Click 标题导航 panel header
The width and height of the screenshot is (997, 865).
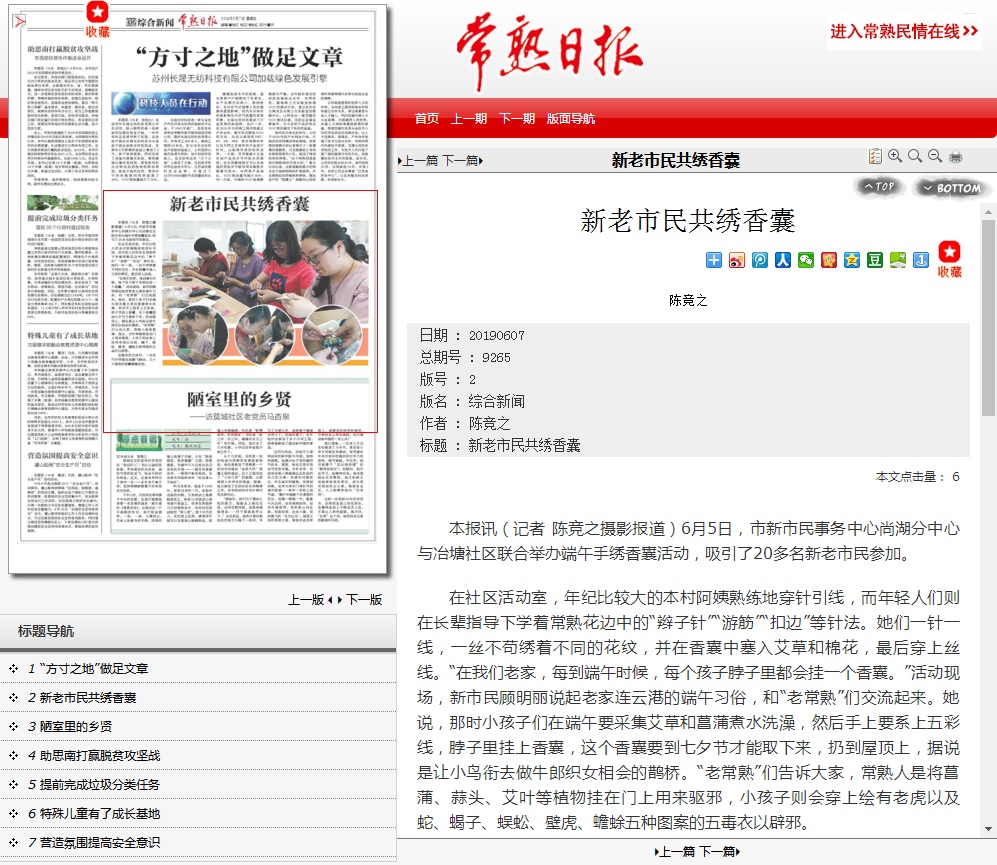click(198, 632)
